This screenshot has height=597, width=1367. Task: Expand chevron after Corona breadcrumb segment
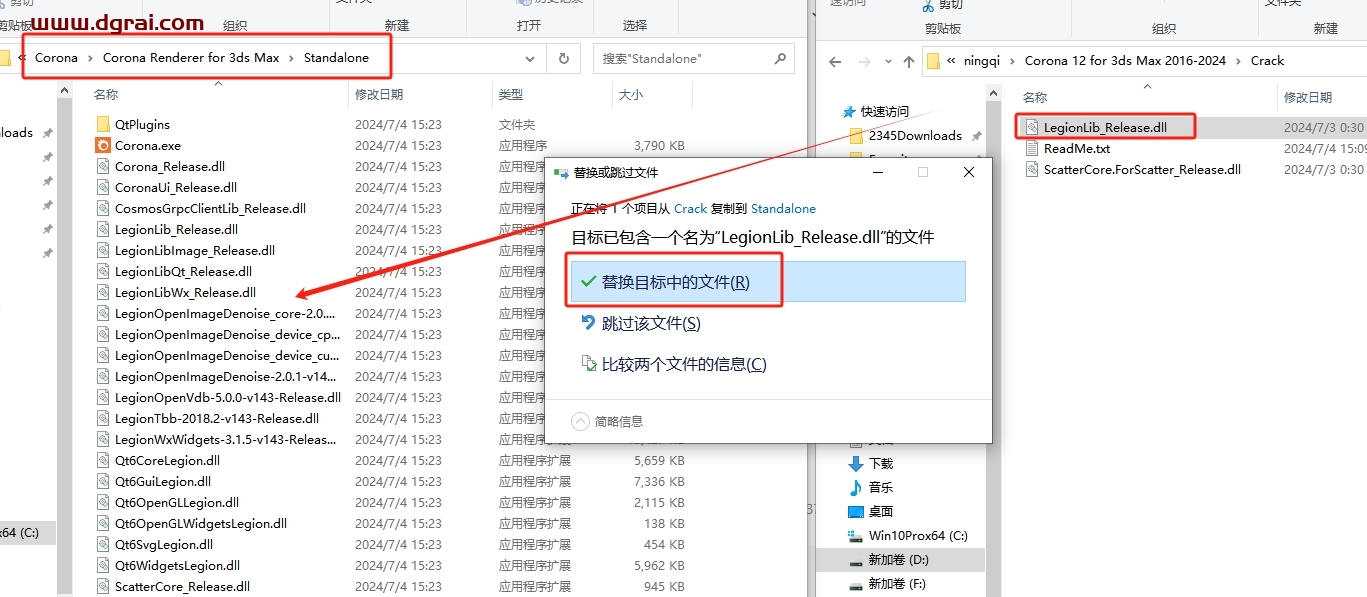coord(90,58)
